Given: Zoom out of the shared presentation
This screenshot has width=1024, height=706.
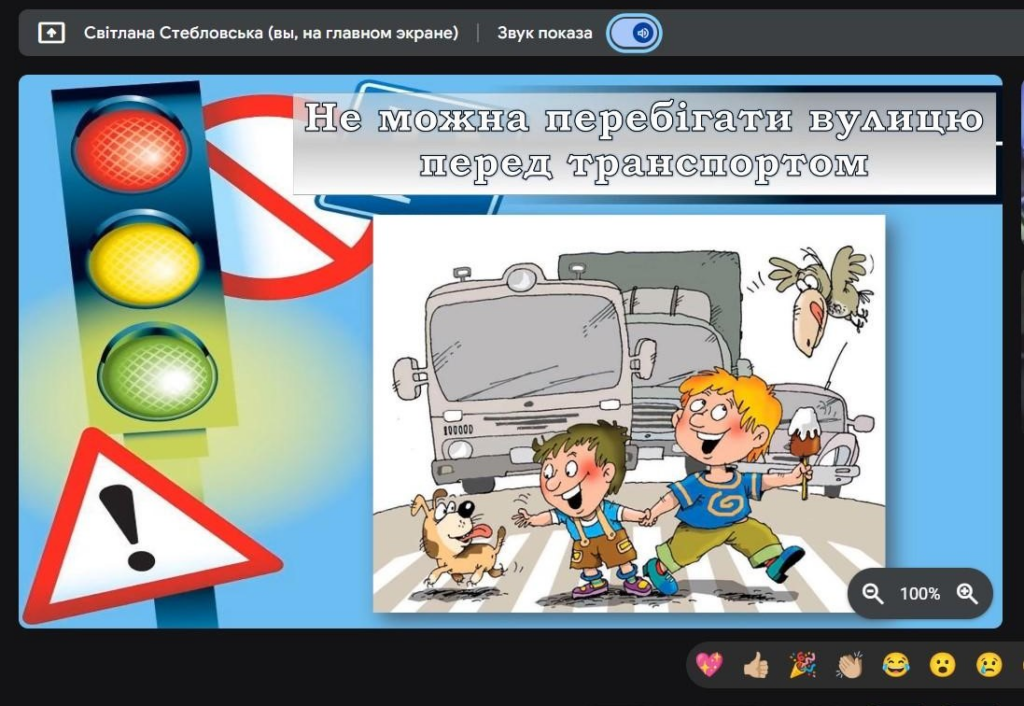Looking at the screenshot, I should pos(872,594).
